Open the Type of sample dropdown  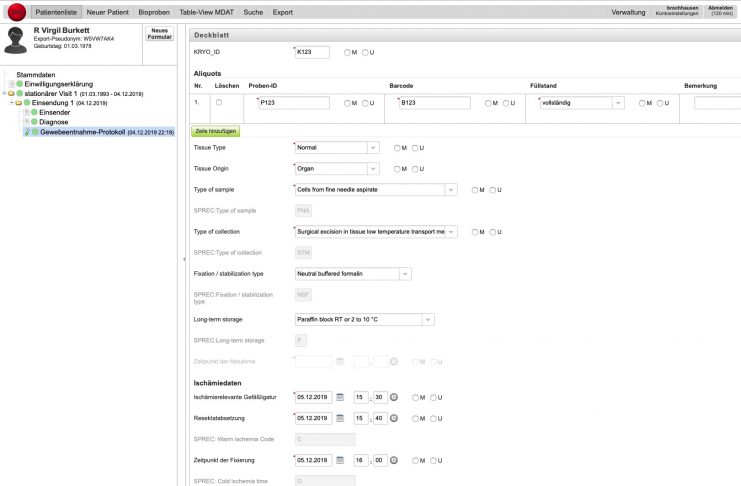(451, 190)
